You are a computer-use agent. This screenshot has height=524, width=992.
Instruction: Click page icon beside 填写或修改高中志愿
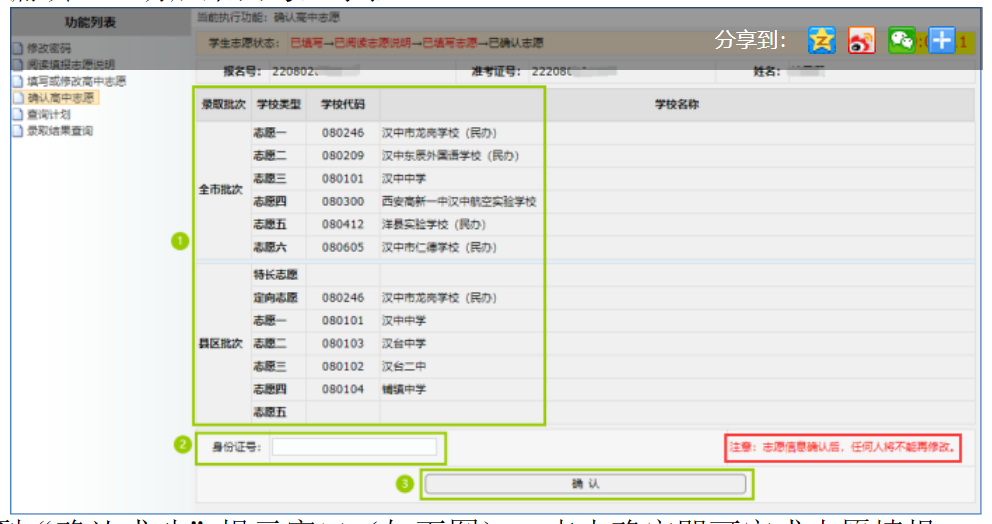click(17, 80)
